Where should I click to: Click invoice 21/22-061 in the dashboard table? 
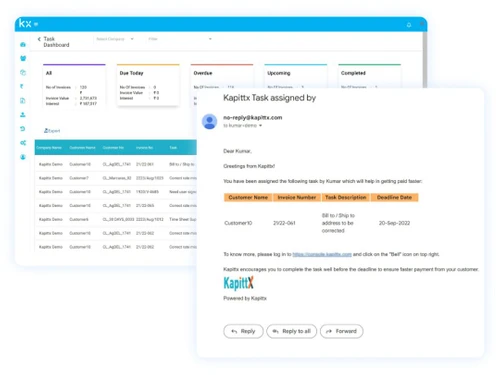point(145,164)
